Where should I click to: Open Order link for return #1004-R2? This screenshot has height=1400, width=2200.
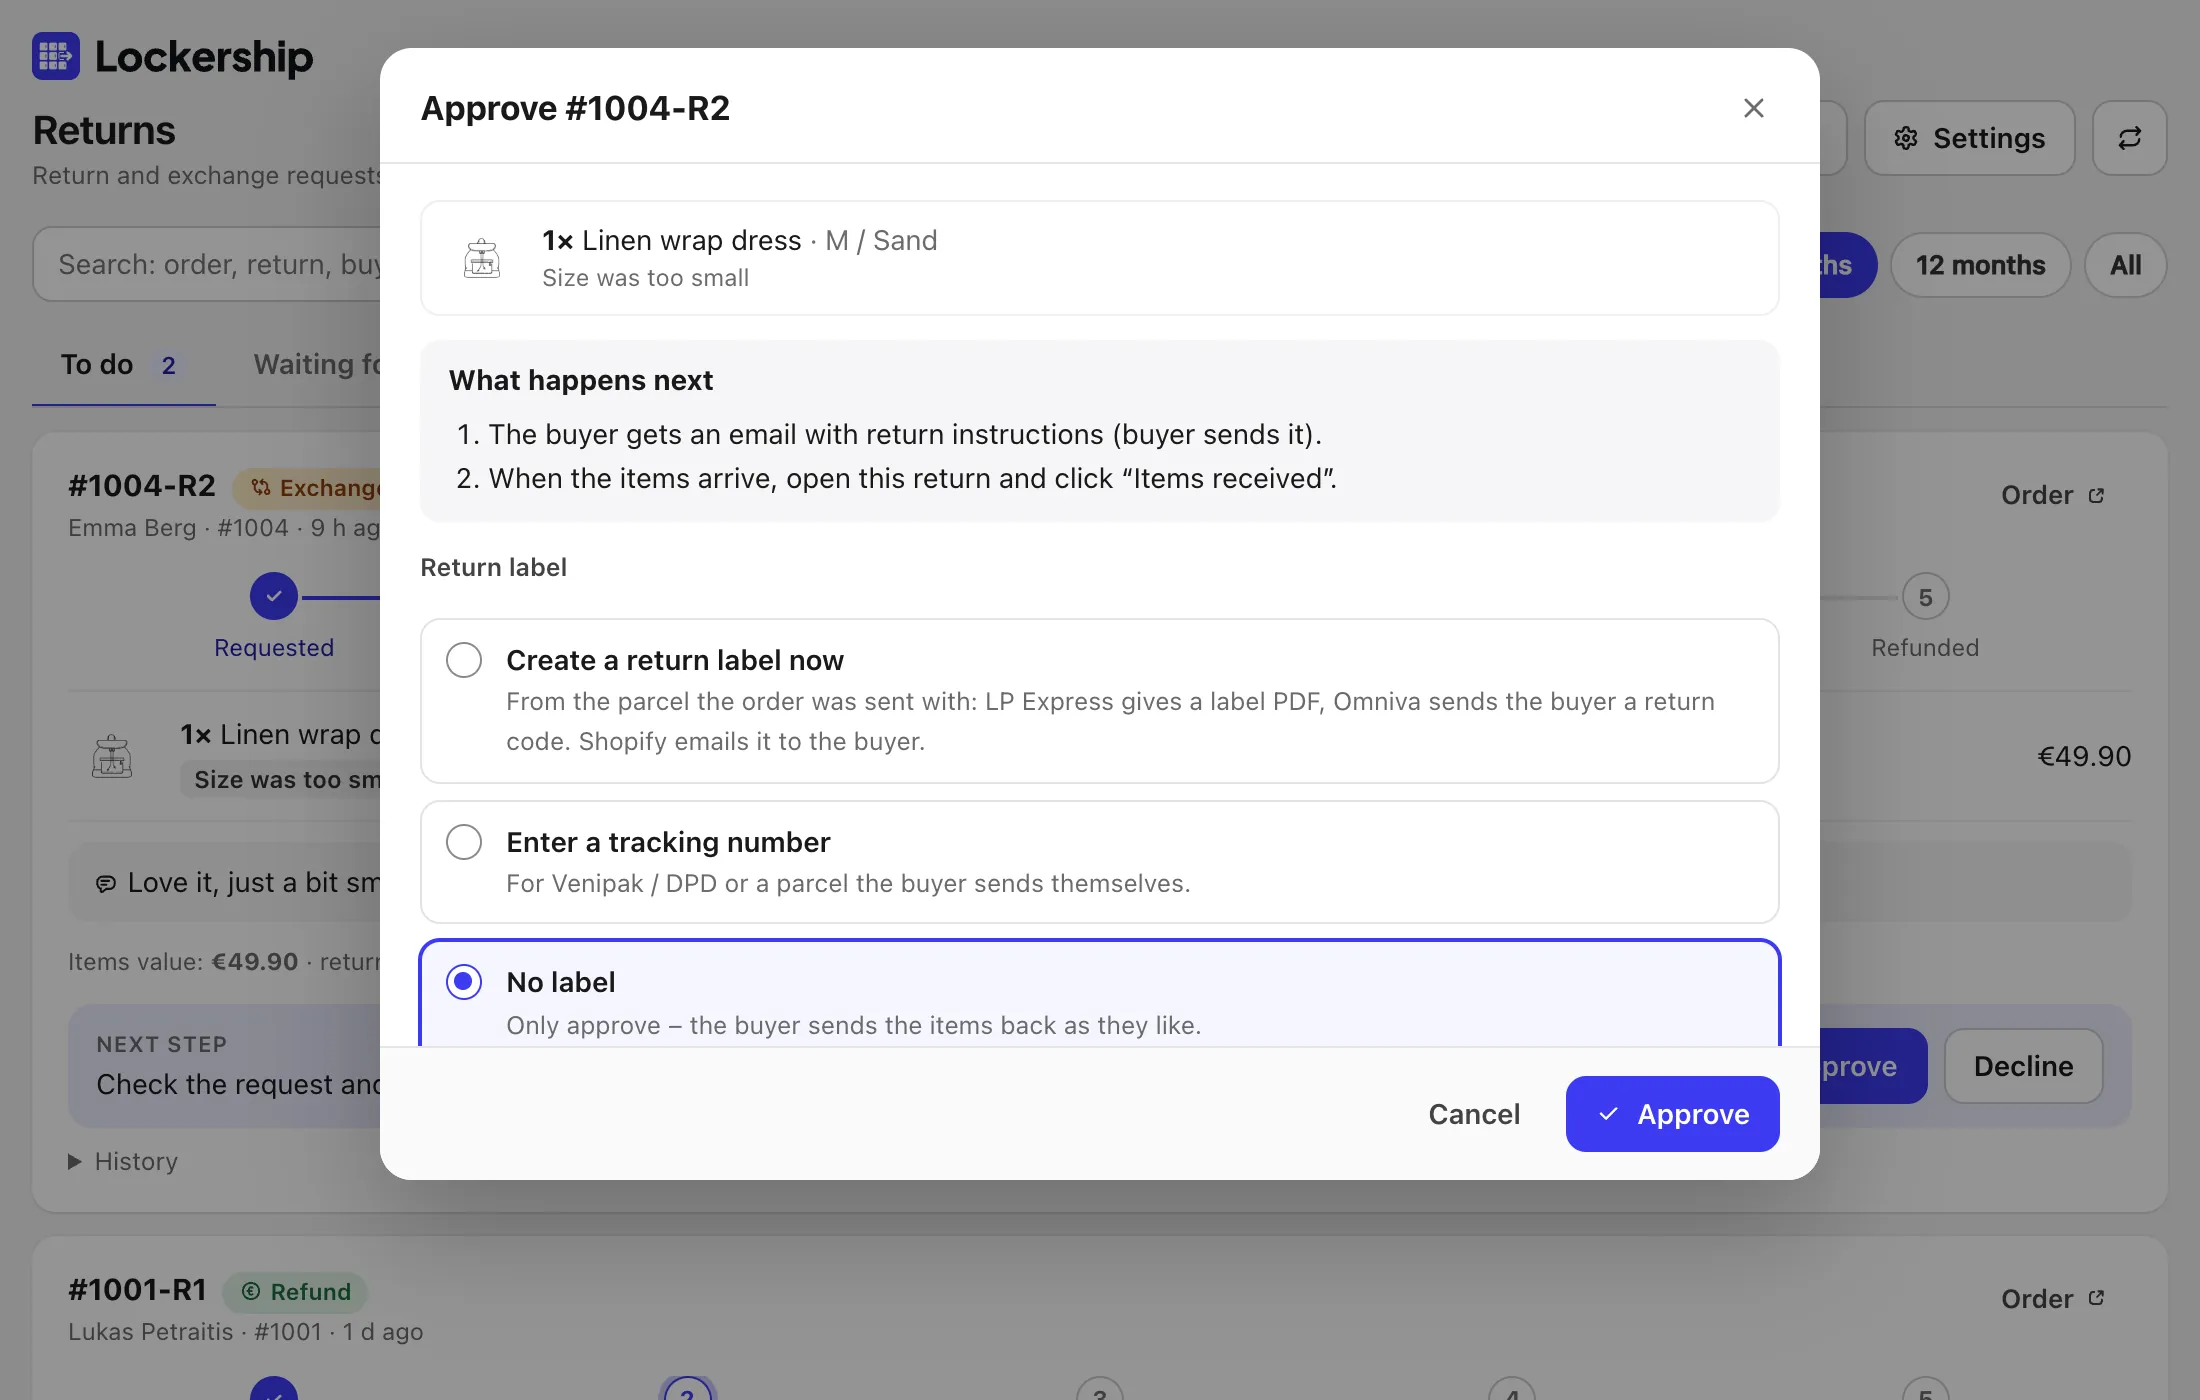tap(2053, 495)
